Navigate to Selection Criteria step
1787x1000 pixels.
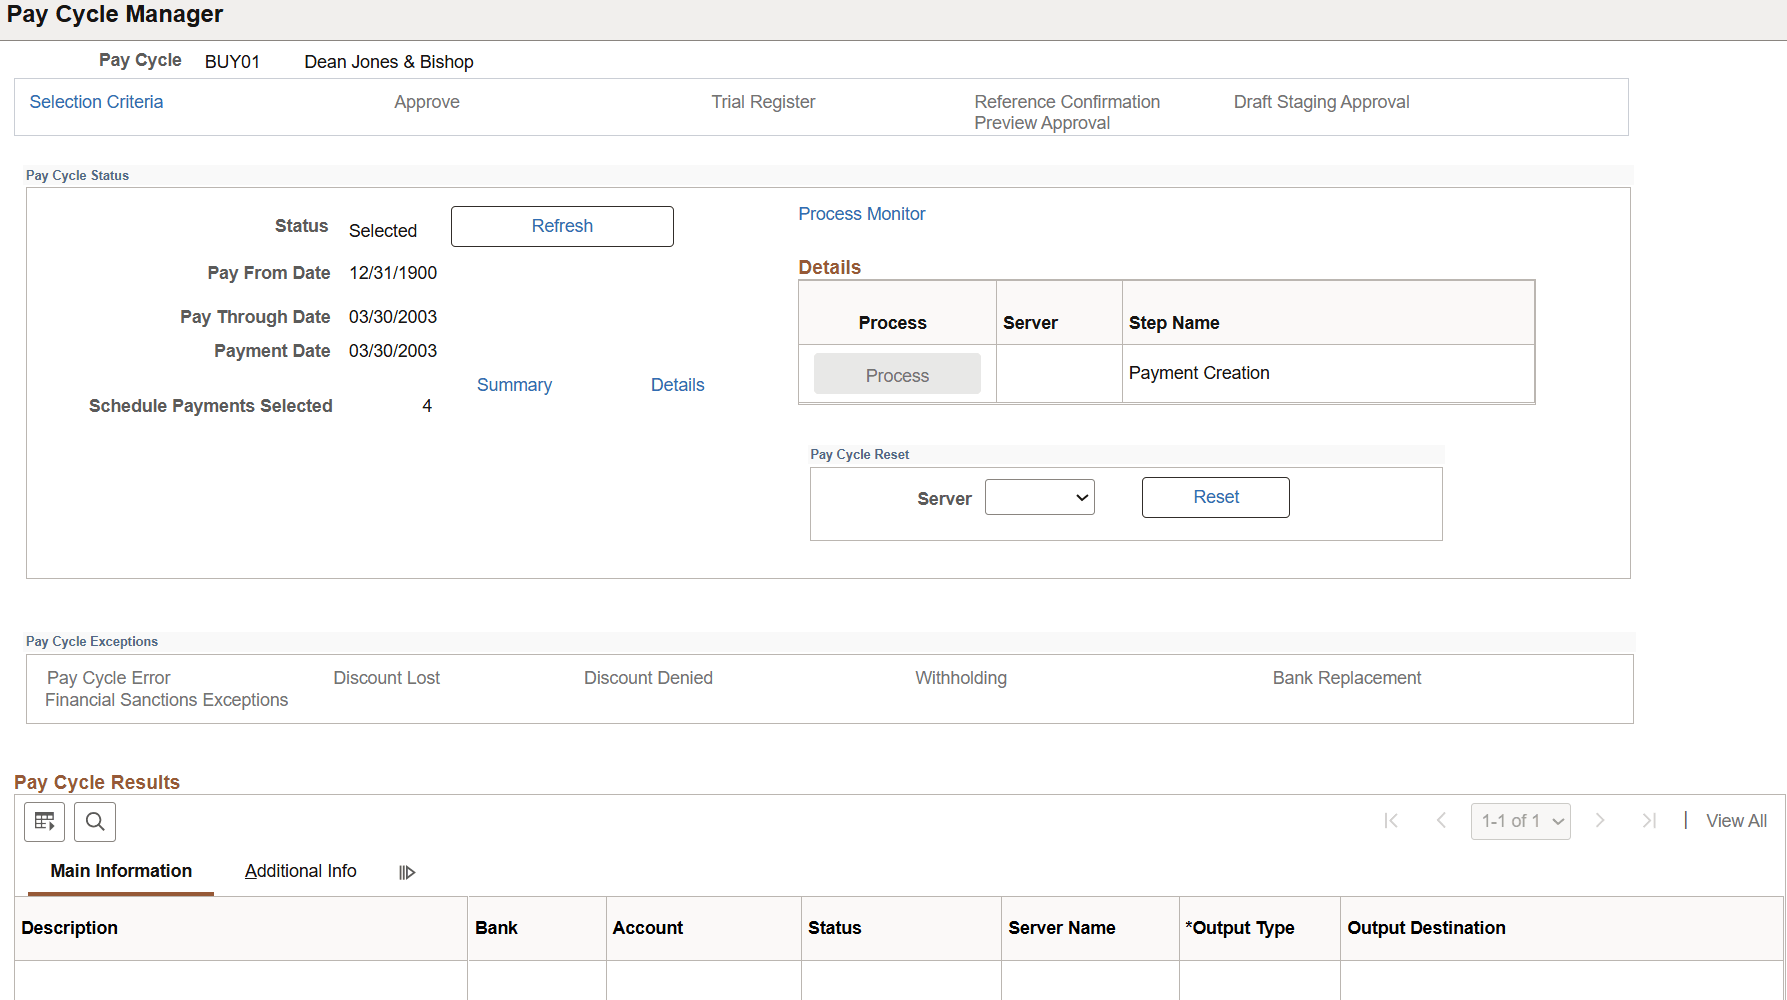click(x=96, y=101)
